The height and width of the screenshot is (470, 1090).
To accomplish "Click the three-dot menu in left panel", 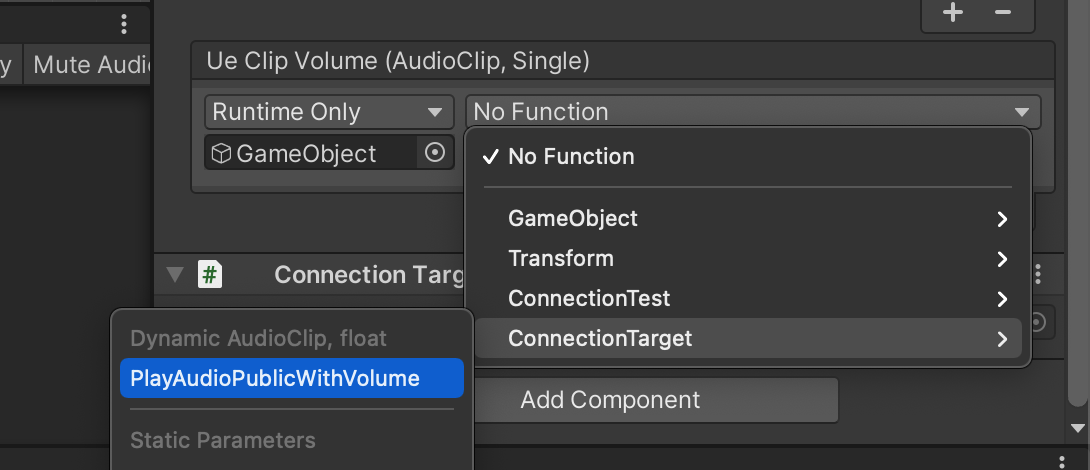I will pyautogui.click(x=124, y=24).
